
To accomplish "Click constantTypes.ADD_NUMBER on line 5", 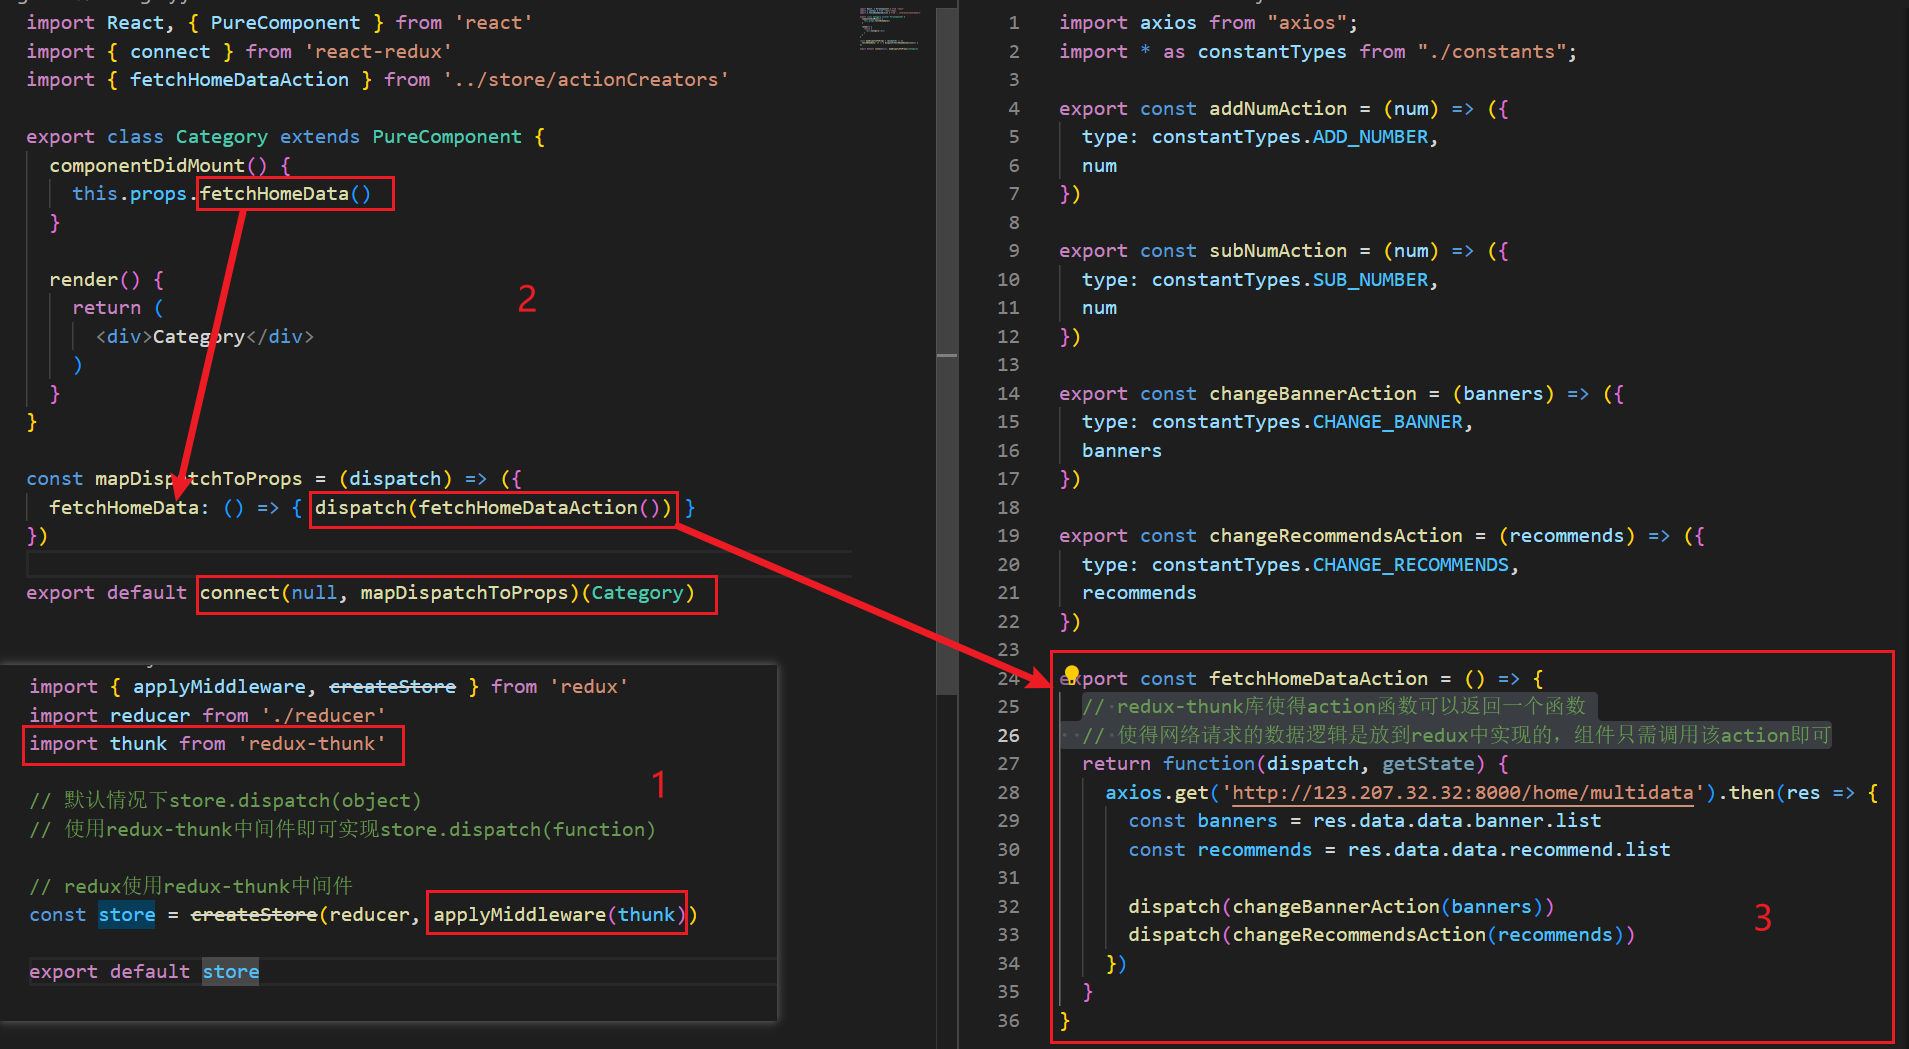I will coord(1290,137).
